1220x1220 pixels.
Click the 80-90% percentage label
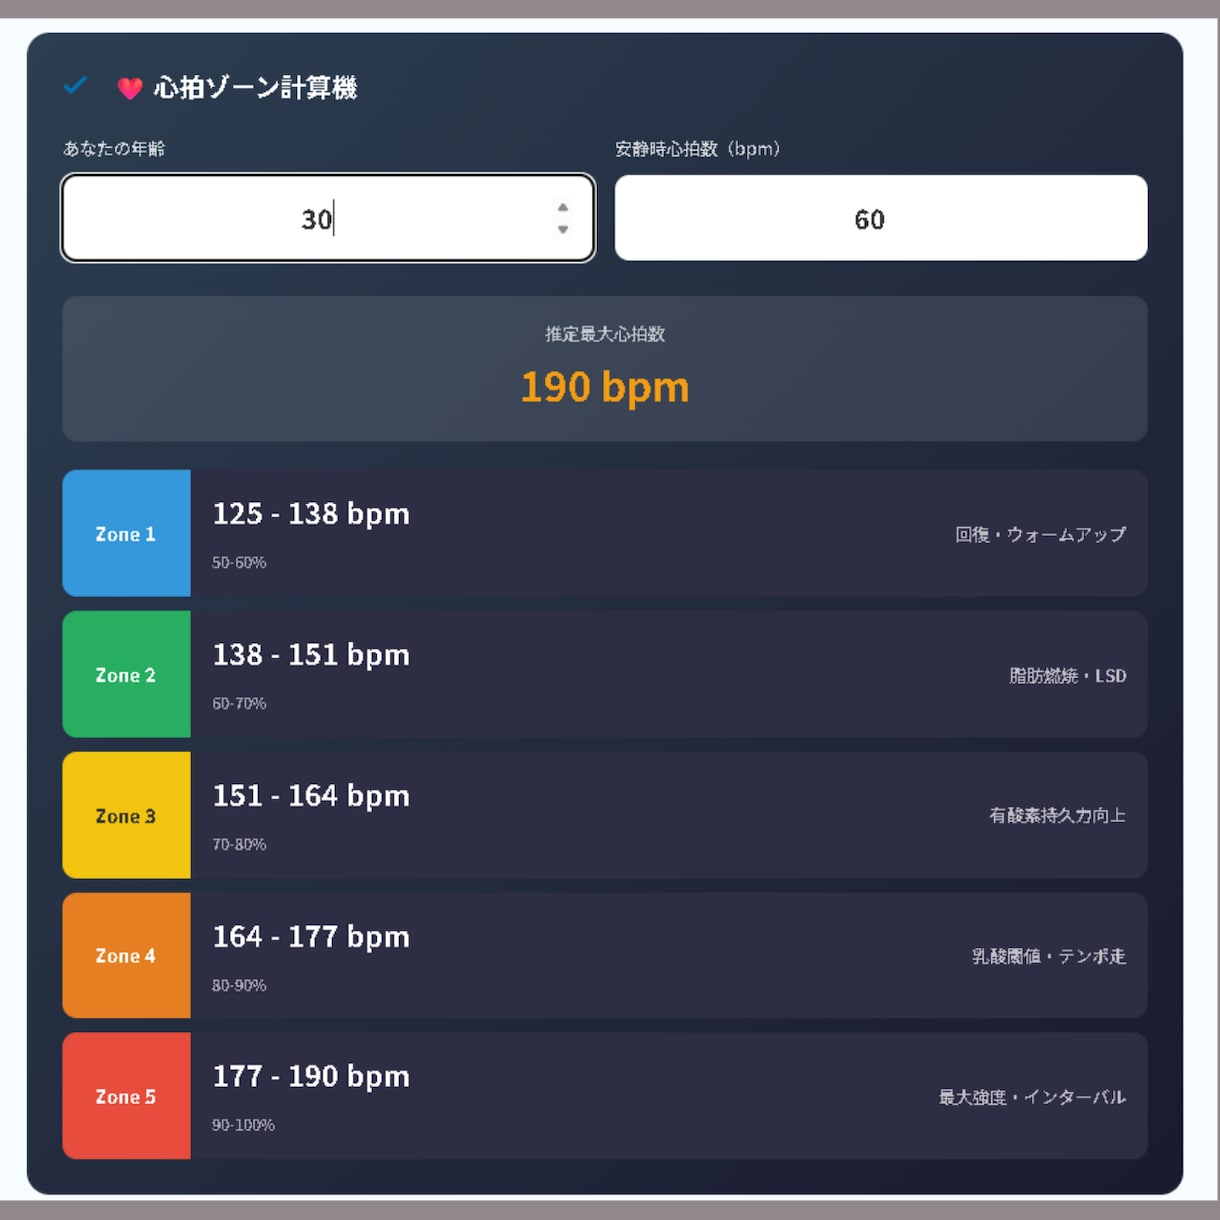pyautogui.click(x=239, y=985)
